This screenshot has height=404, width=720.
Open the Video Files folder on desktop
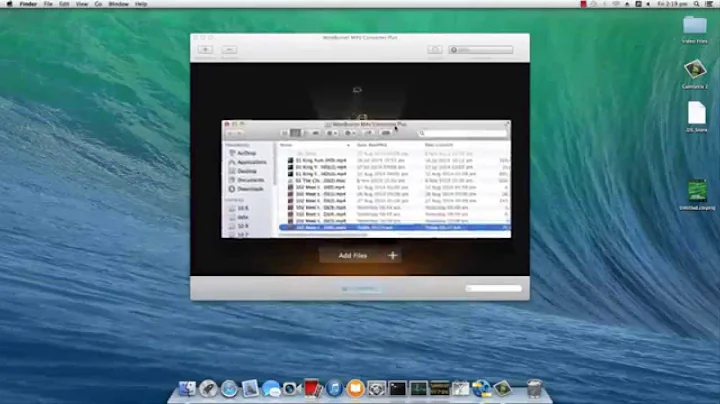point(694,29)
